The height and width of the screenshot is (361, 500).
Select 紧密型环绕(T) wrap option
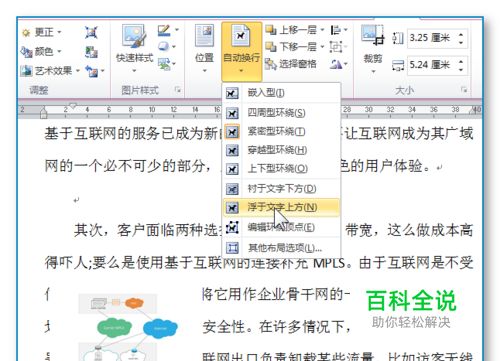tap(281, 132)
